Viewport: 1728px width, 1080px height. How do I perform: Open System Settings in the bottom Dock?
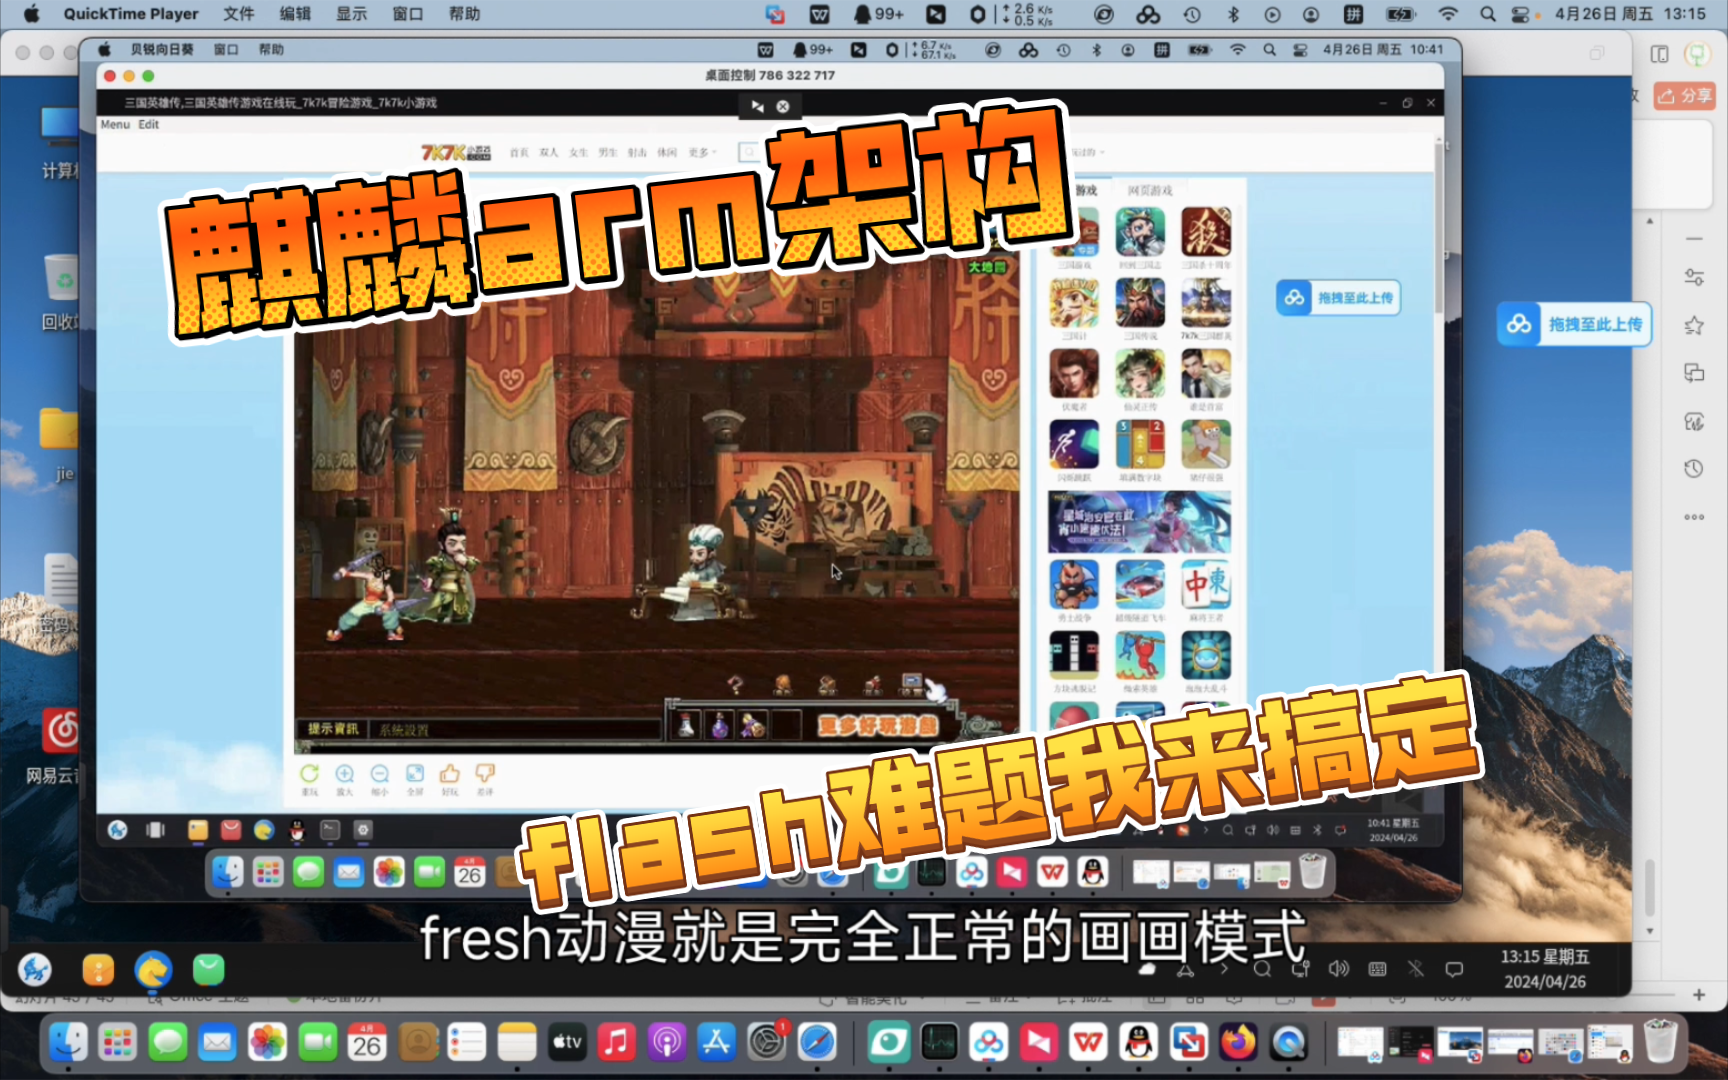coord(767,1043)
